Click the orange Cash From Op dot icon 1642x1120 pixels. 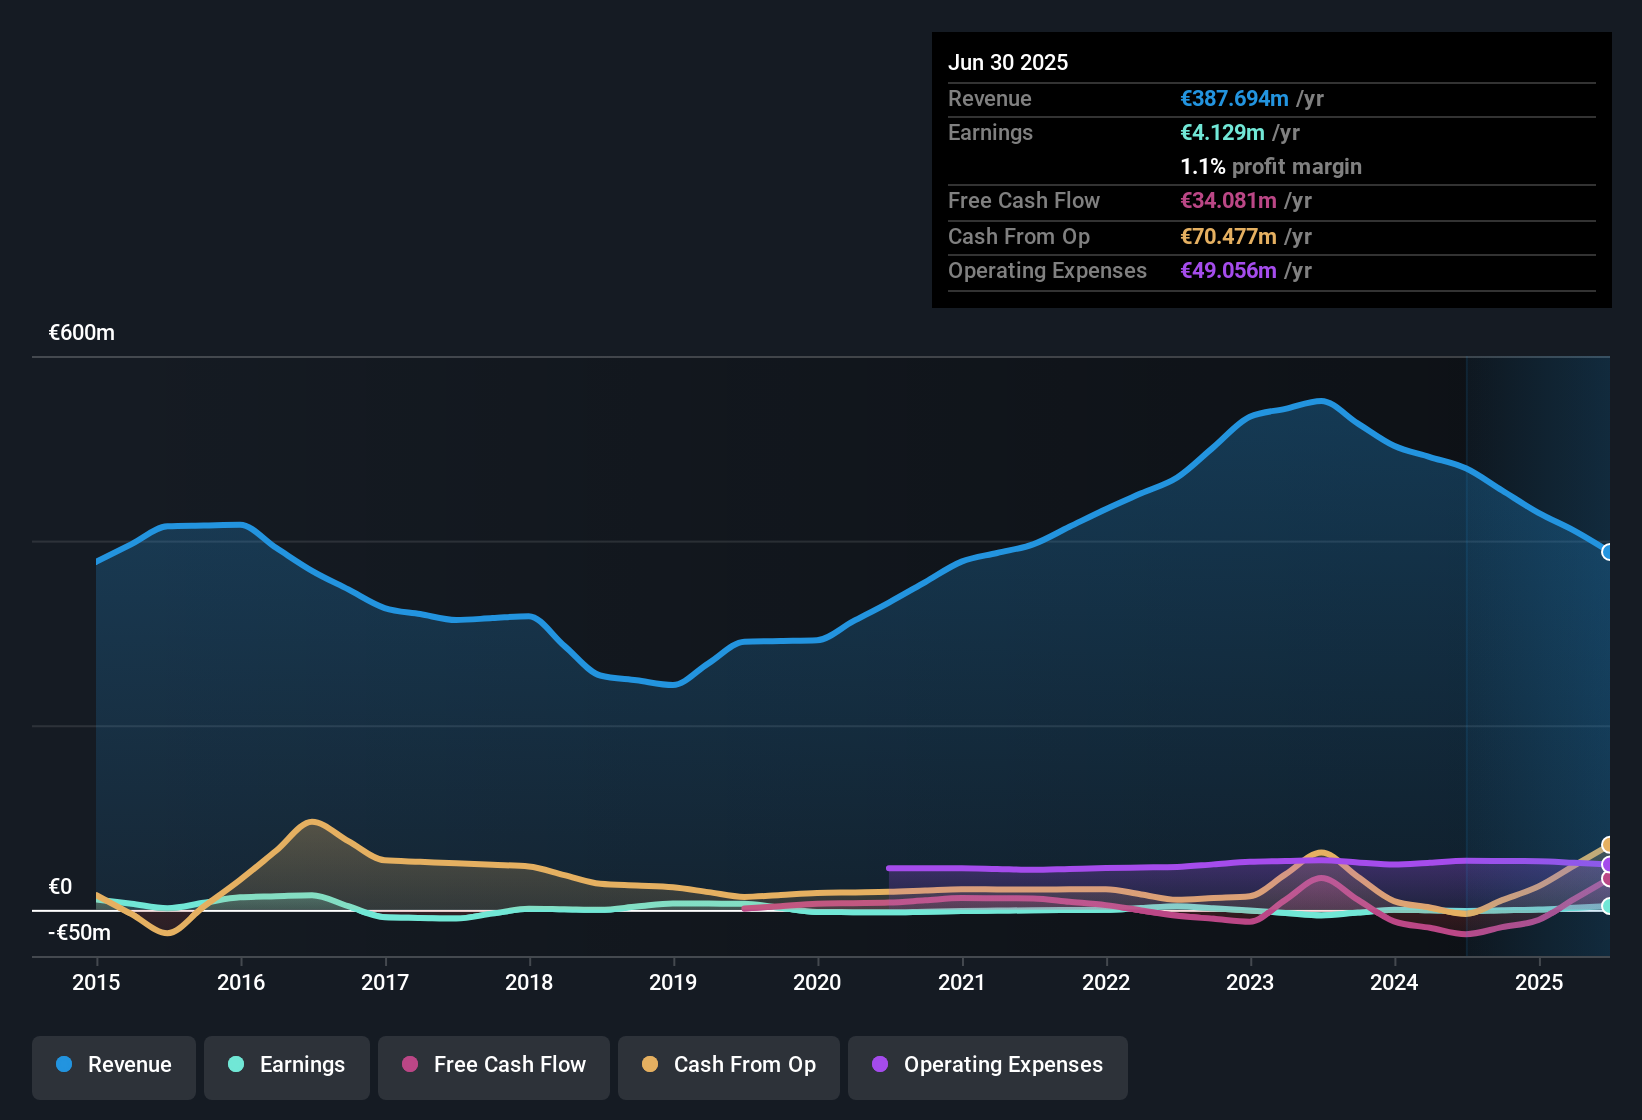pos(650,1065)
